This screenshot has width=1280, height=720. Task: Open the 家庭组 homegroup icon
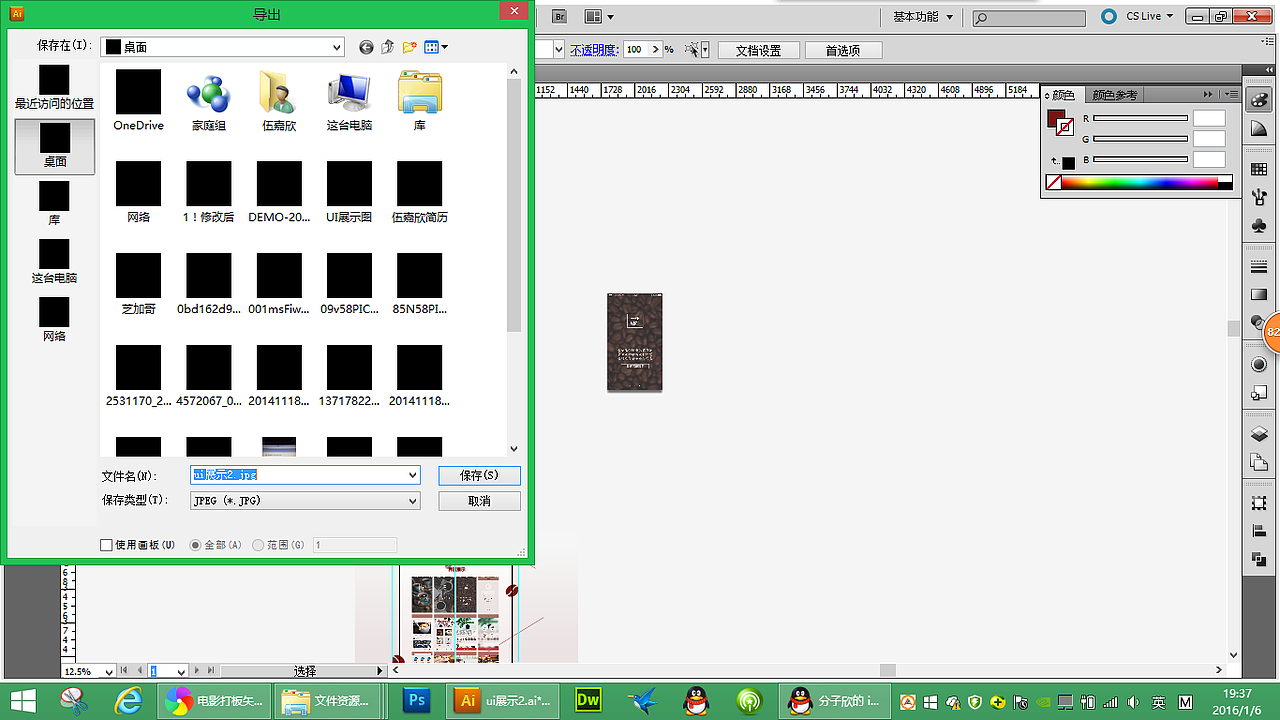pos(208,100)
